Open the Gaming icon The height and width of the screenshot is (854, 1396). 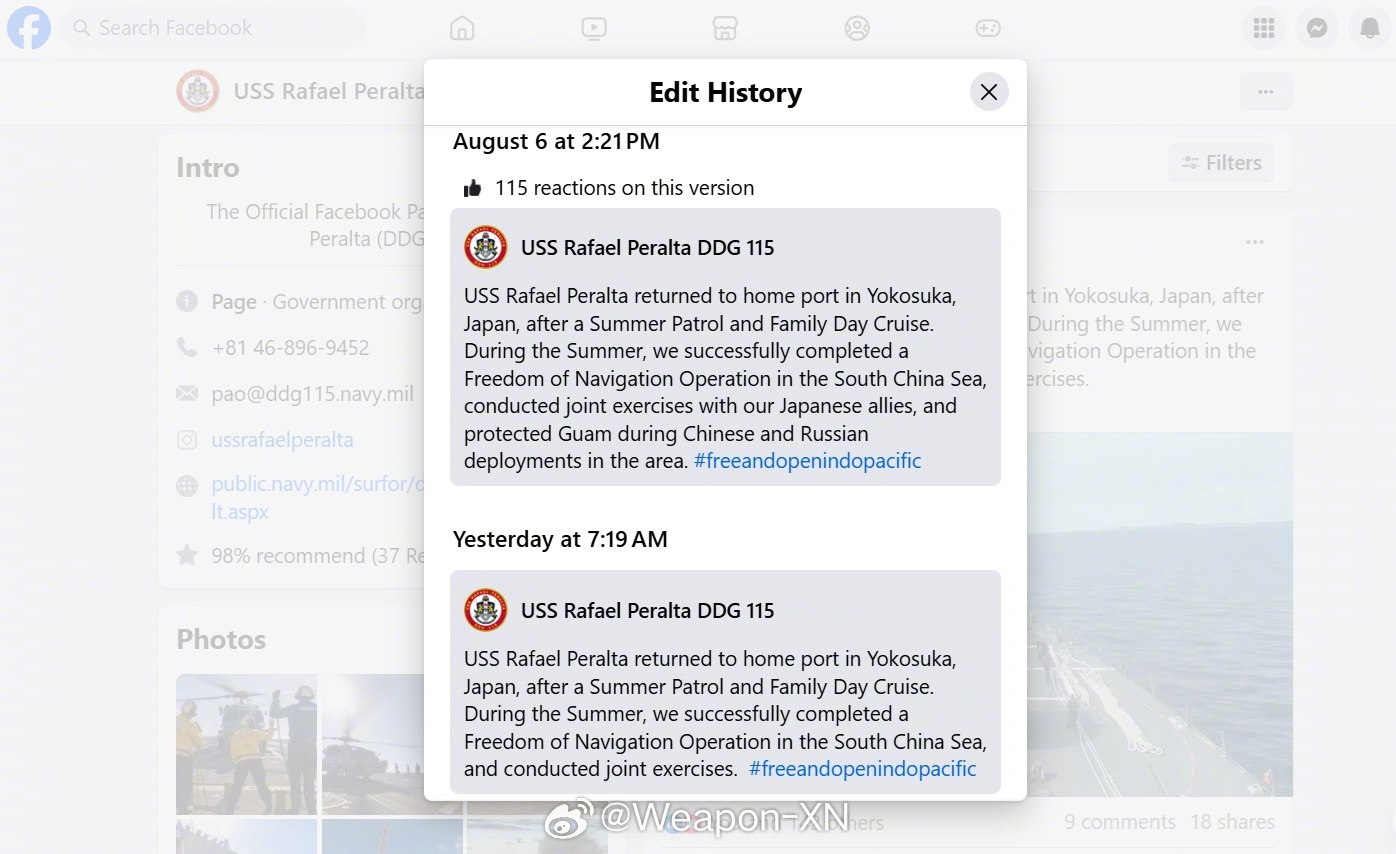pyautogui.click(x=988, y=28)
